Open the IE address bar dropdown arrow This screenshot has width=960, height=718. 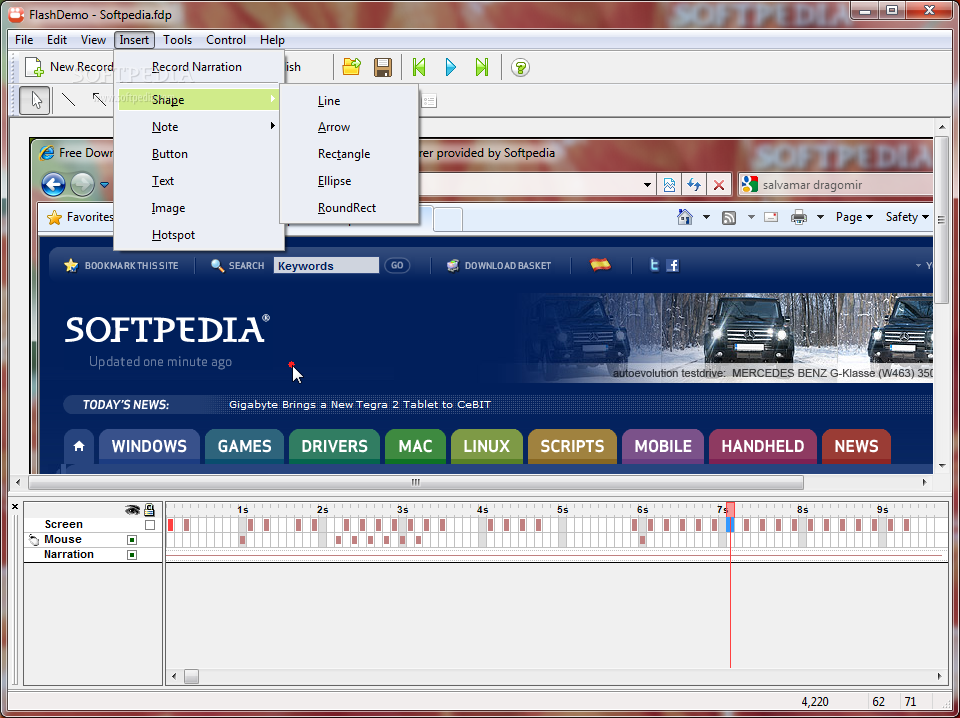click(647, 185)
